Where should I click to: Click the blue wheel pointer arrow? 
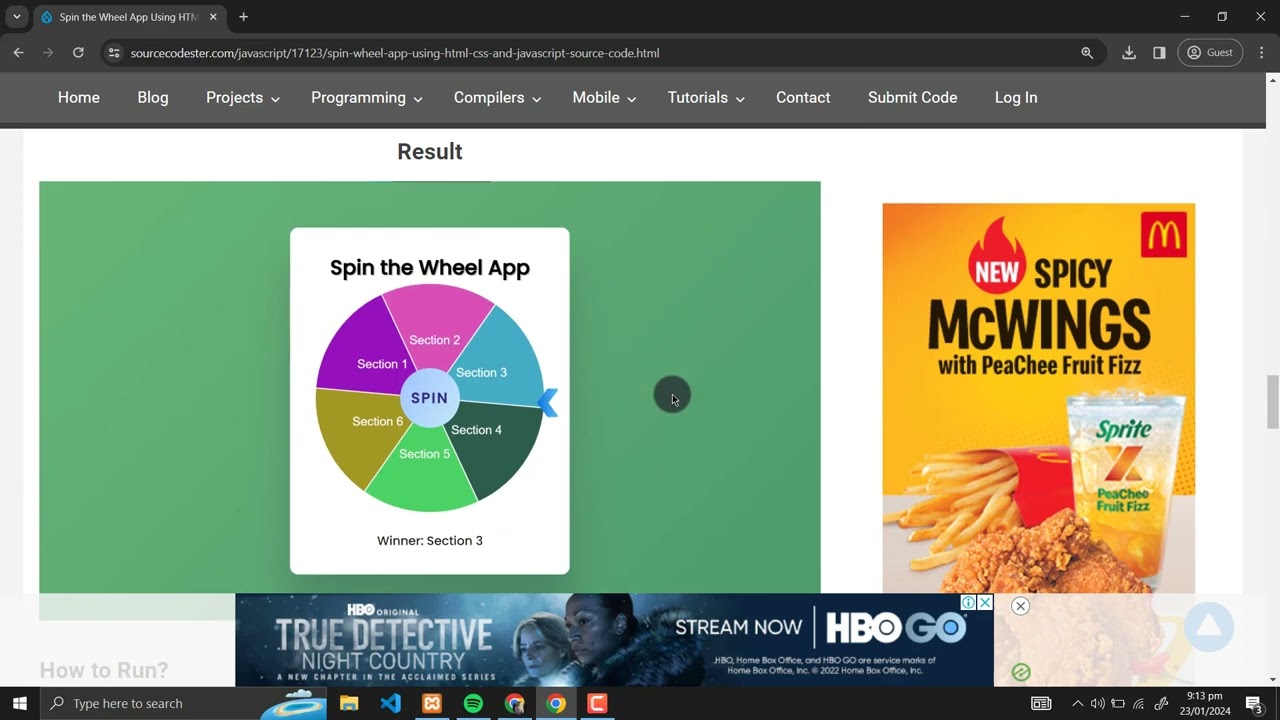tap(548, 403)
